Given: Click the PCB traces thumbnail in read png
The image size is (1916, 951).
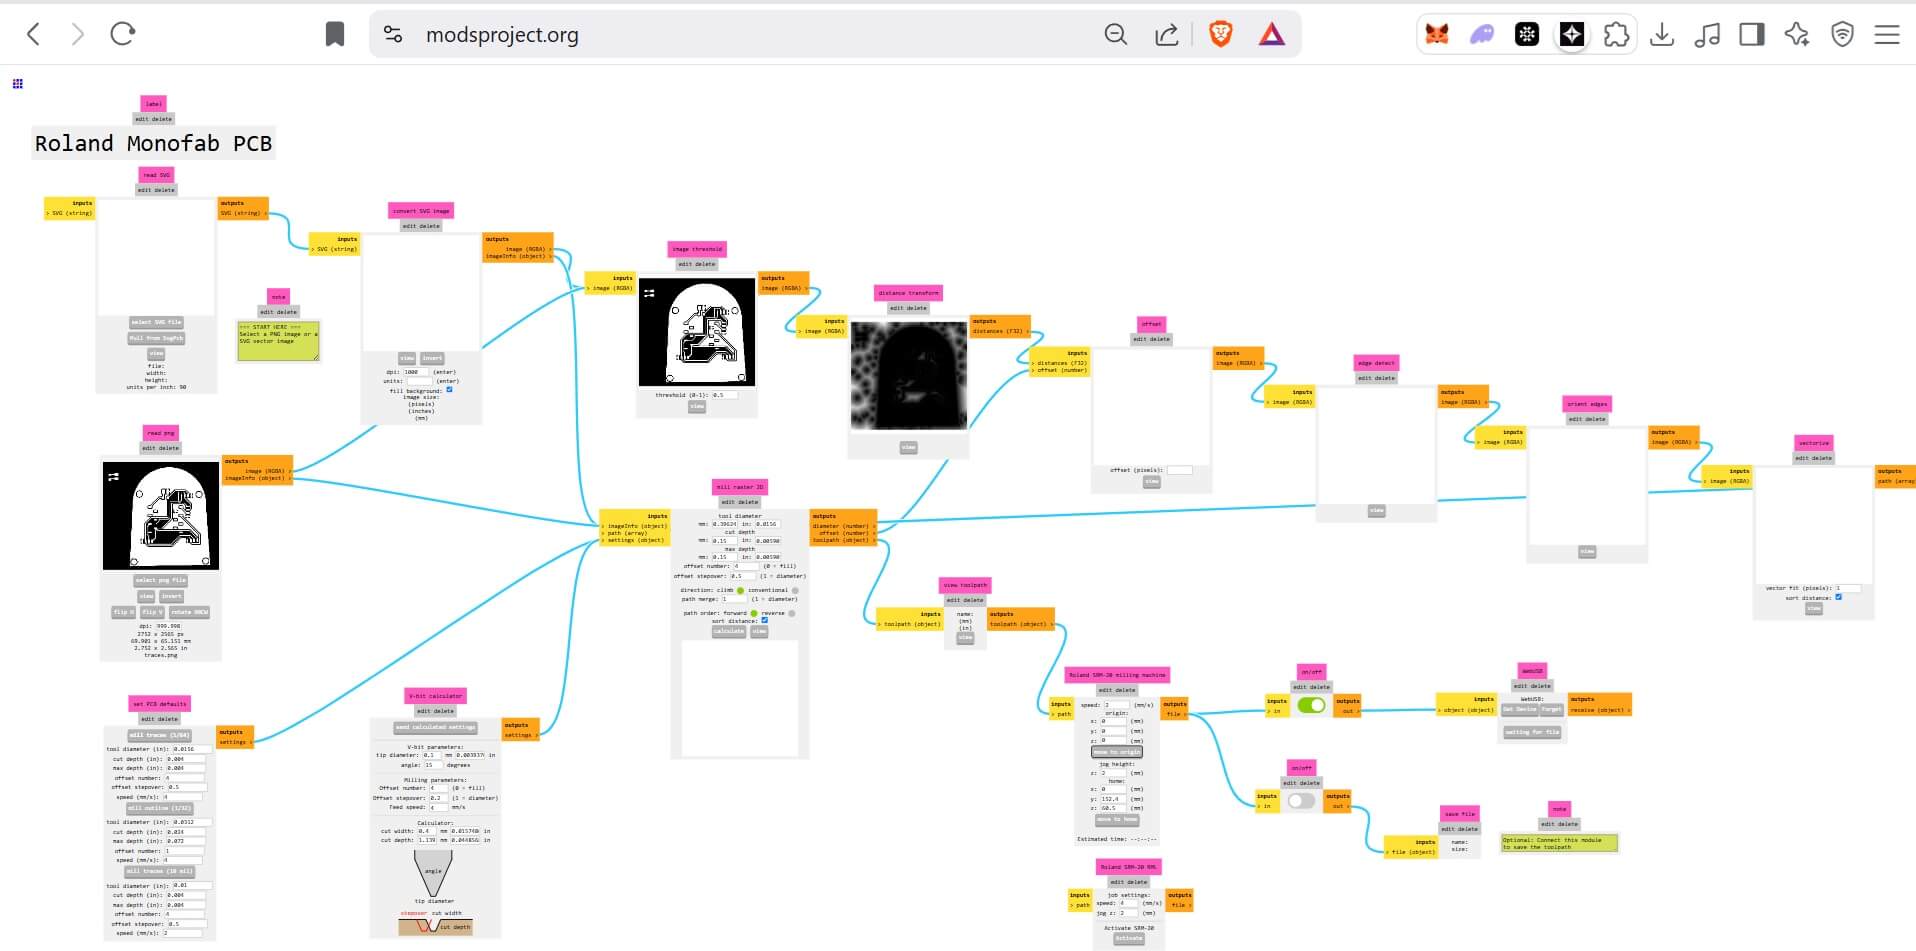Looking at the screenshot, I should [x=161, y=516].
